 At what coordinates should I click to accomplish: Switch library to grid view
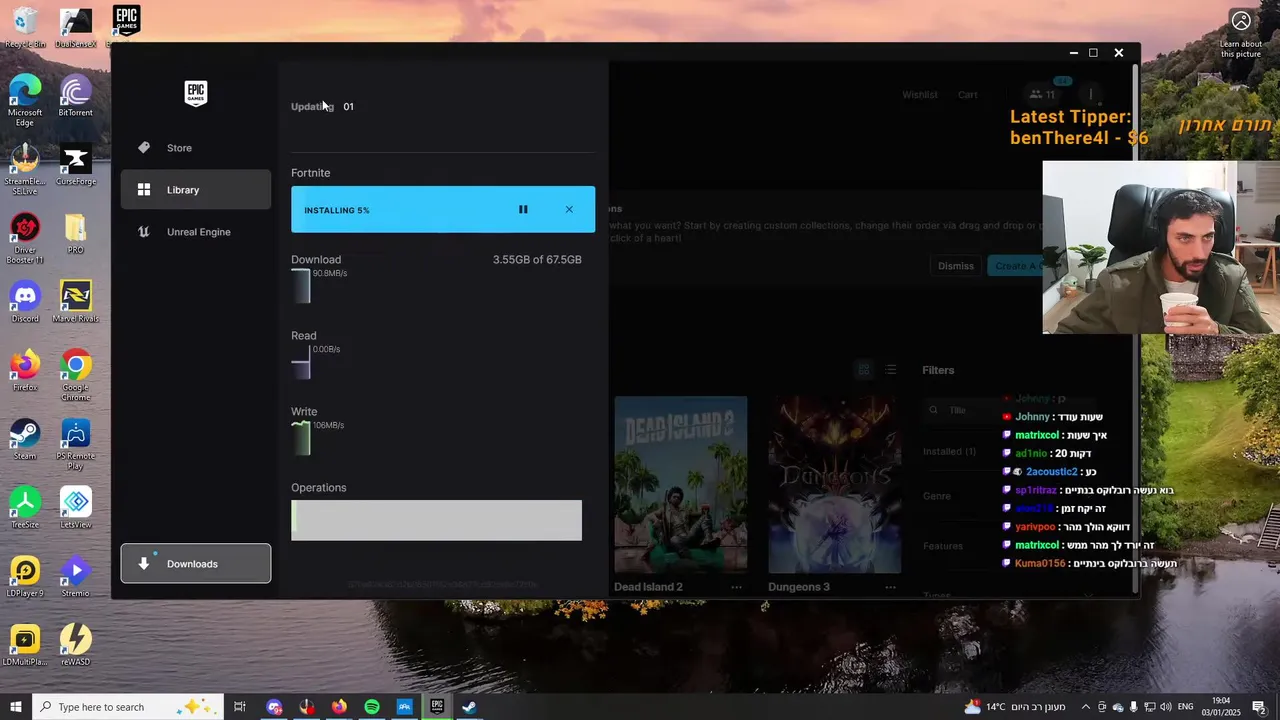[864, 370]
